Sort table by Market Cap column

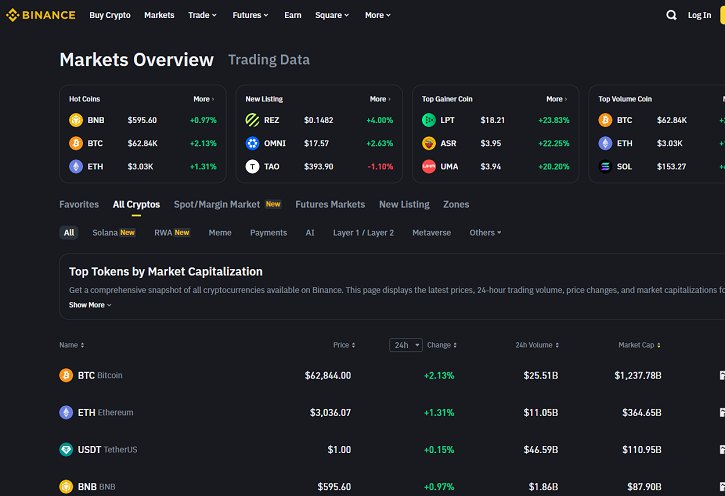point(639,345)
